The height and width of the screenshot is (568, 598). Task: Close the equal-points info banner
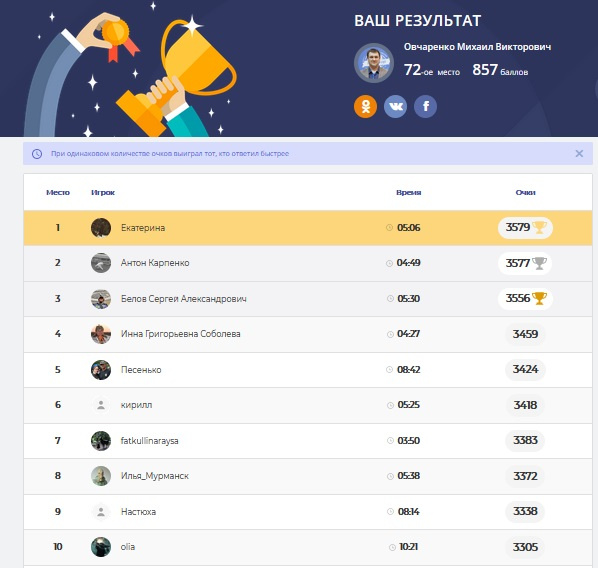(579, 153)
